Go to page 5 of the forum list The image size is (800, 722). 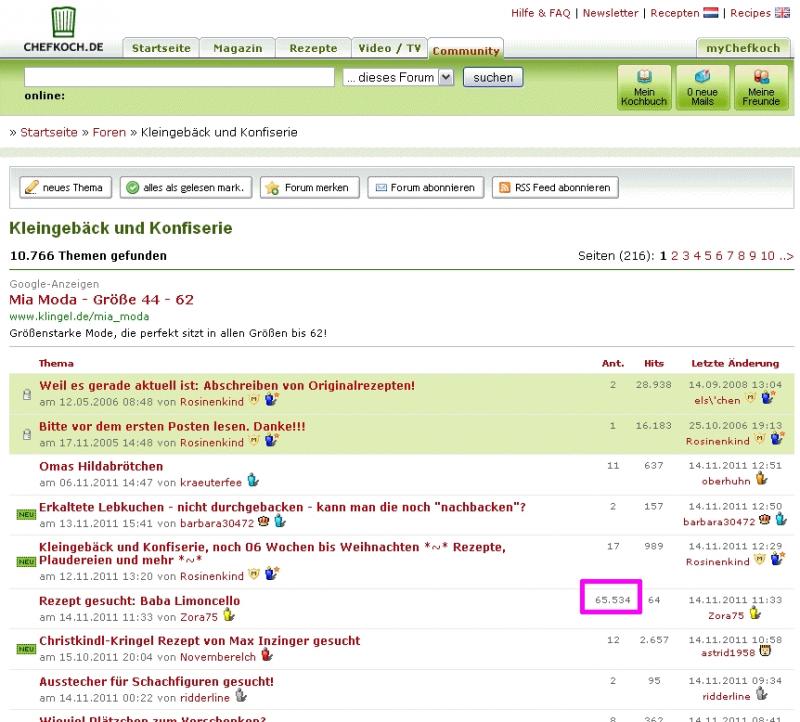point(710,256)
